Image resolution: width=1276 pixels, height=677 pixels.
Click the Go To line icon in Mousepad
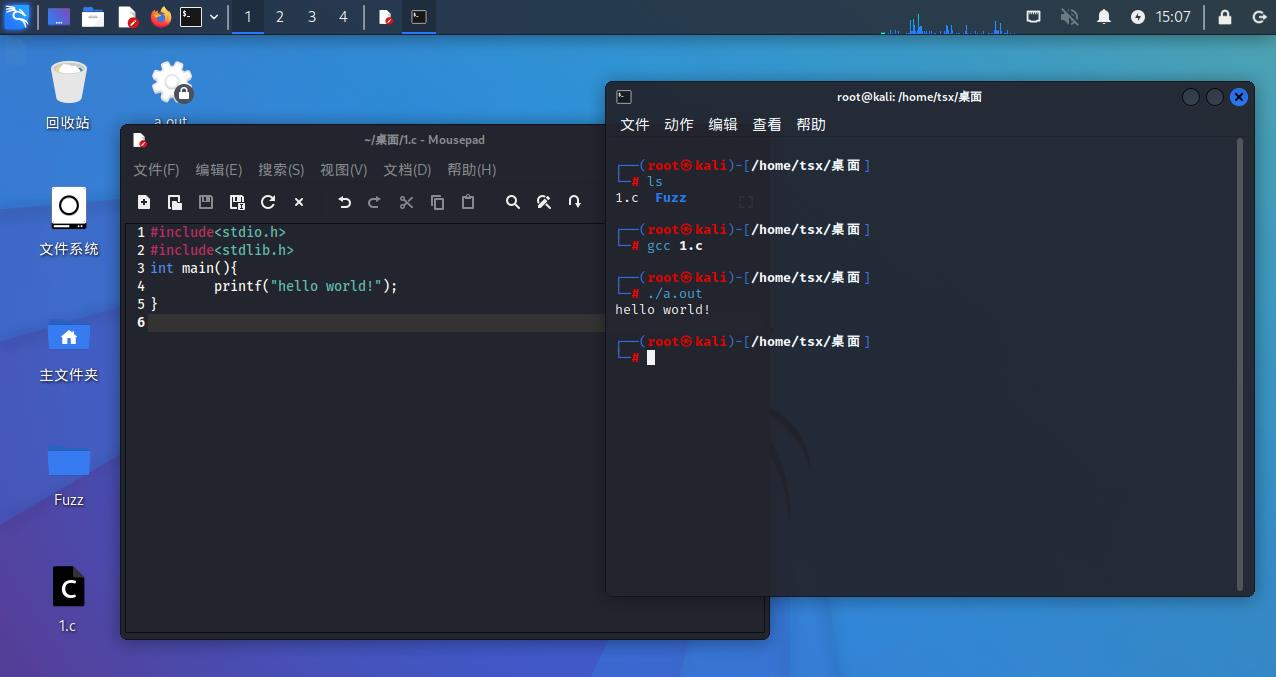click(x=575, y=202)
